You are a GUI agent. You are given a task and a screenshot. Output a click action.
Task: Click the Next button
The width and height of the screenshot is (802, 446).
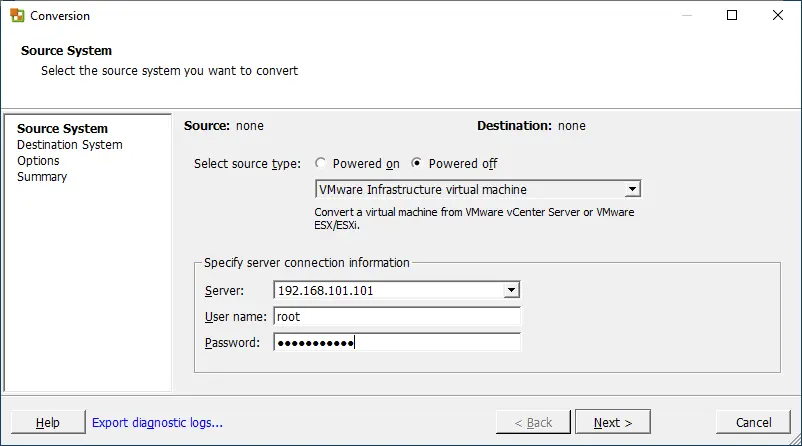point(613,422)
